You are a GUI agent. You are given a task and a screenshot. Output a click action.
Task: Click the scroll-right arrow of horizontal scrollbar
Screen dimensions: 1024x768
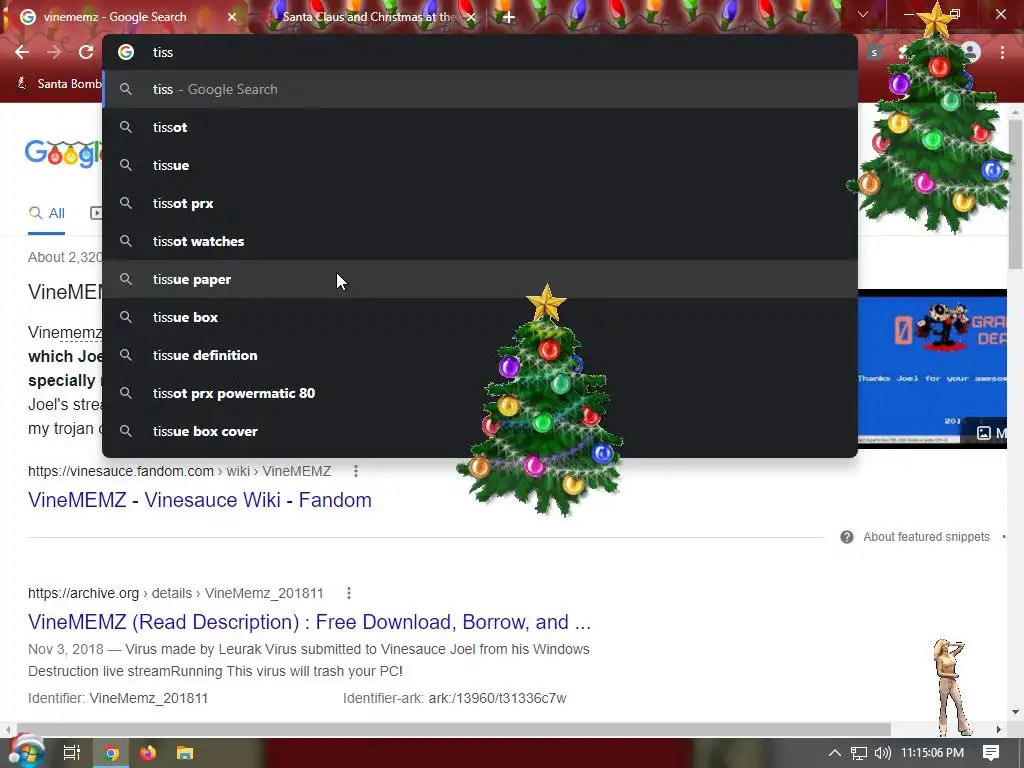pyautogui.click(x=999, y=729)
